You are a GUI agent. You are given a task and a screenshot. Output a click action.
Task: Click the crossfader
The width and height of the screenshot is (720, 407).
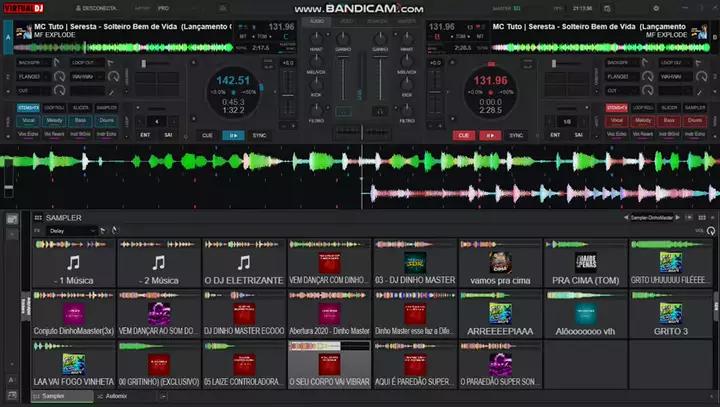(x=362, y=133)
